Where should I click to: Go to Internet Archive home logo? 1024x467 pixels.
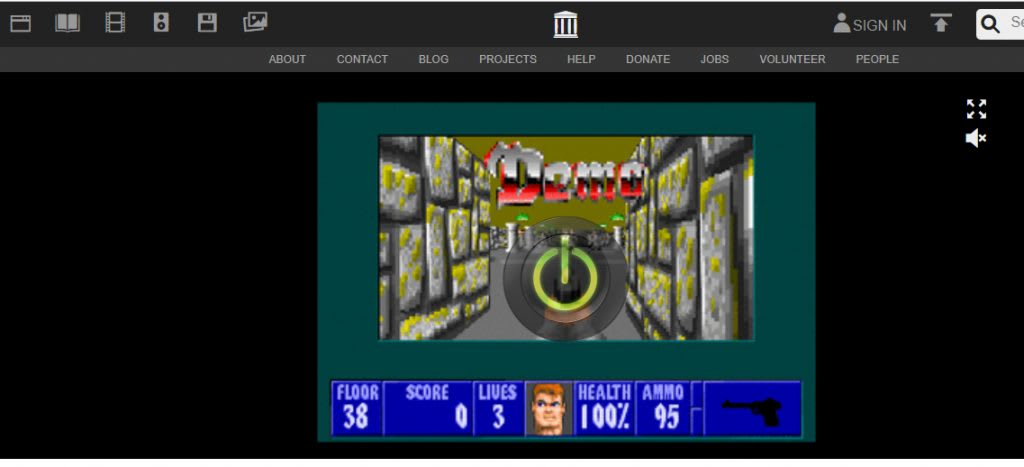pos(566,25)
